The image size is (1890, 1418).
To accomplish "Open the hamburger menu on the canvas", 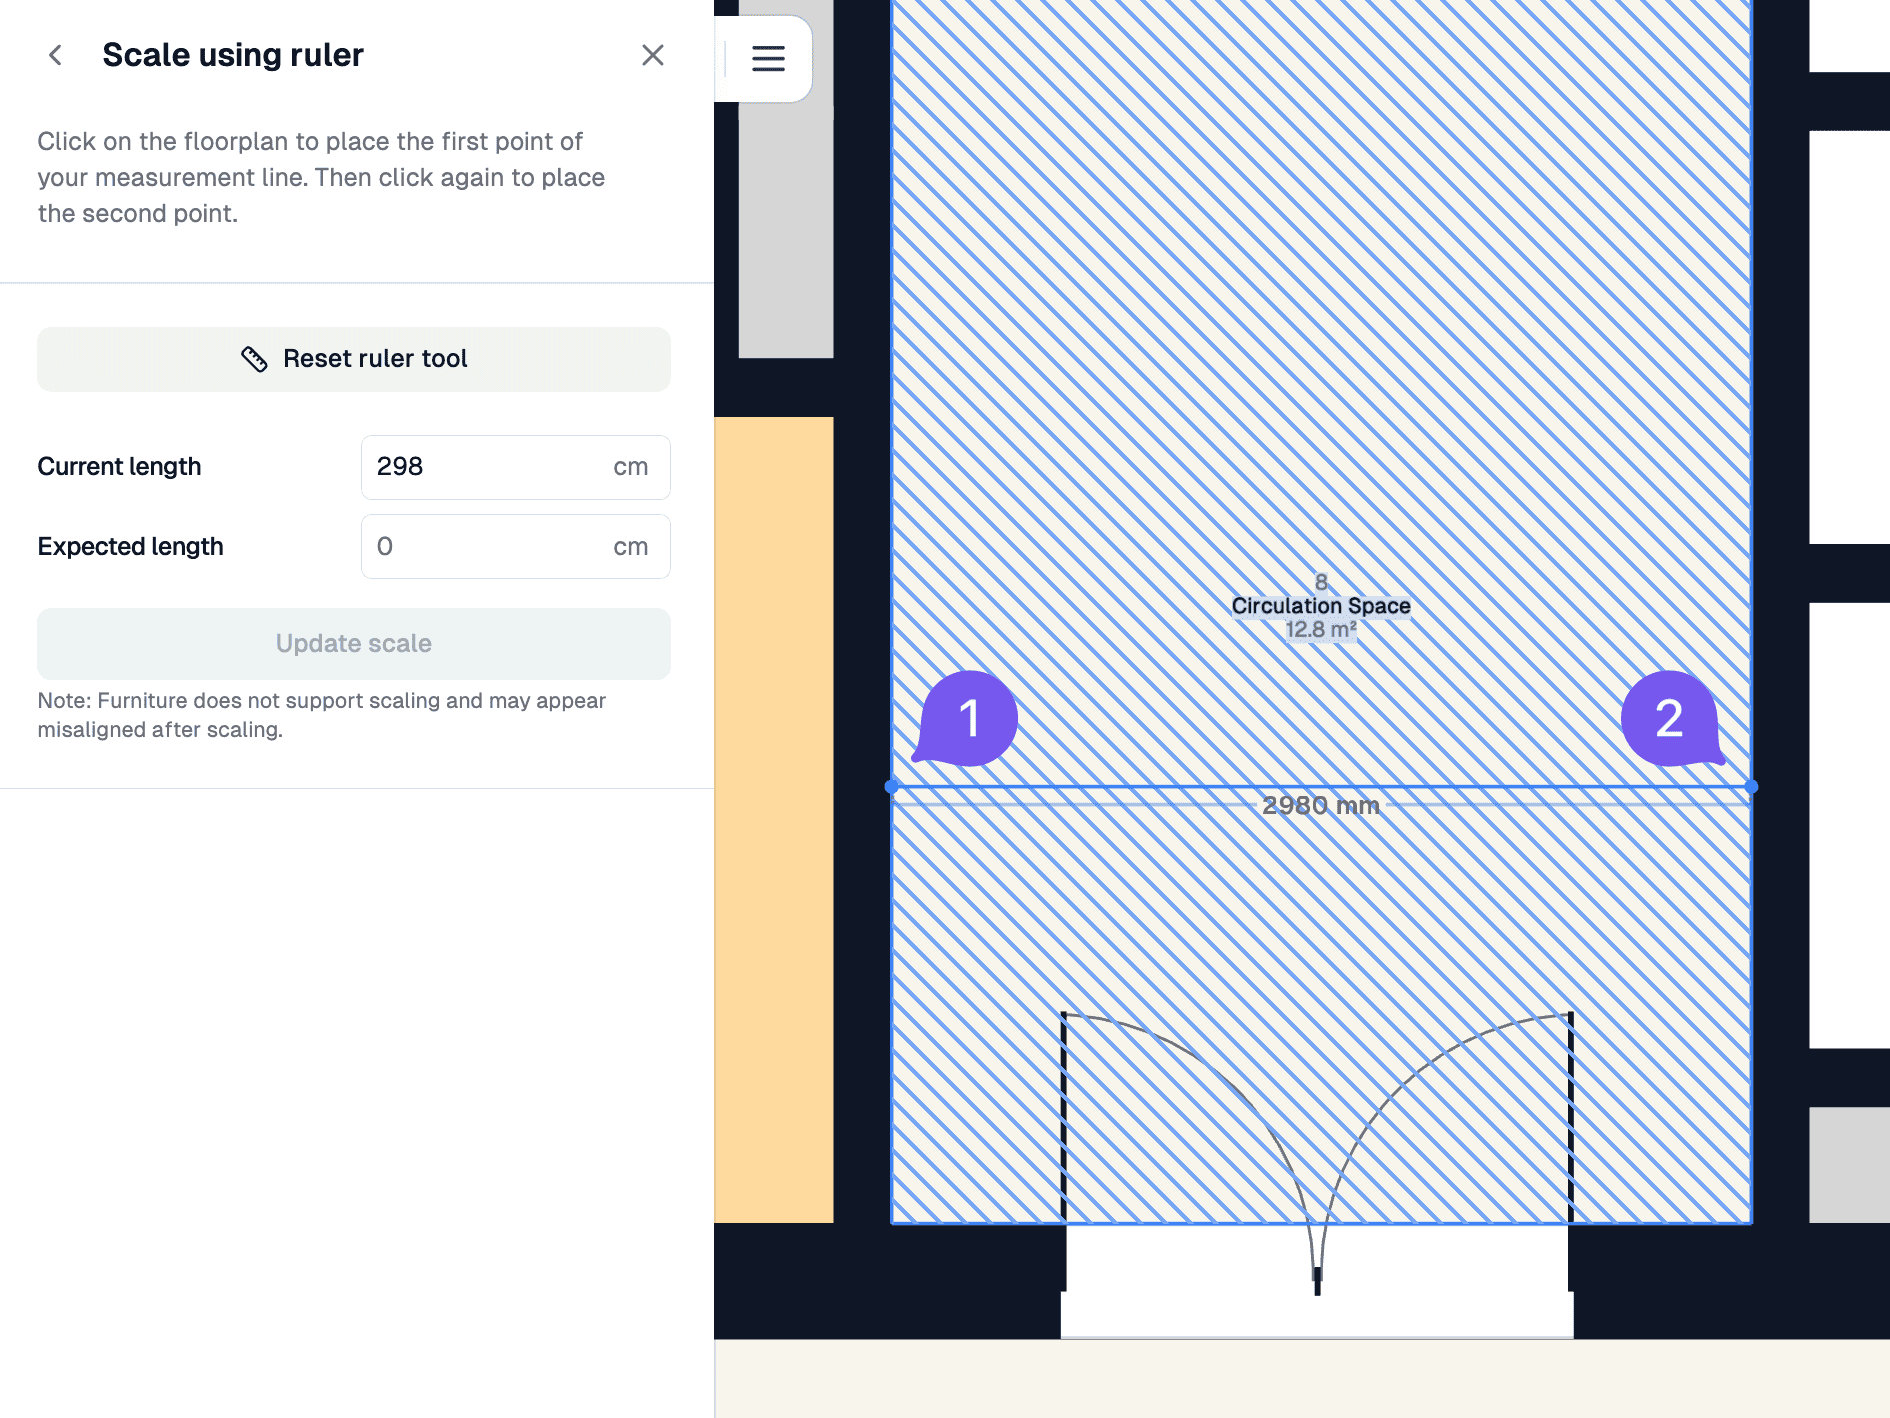I will (768, 58).
